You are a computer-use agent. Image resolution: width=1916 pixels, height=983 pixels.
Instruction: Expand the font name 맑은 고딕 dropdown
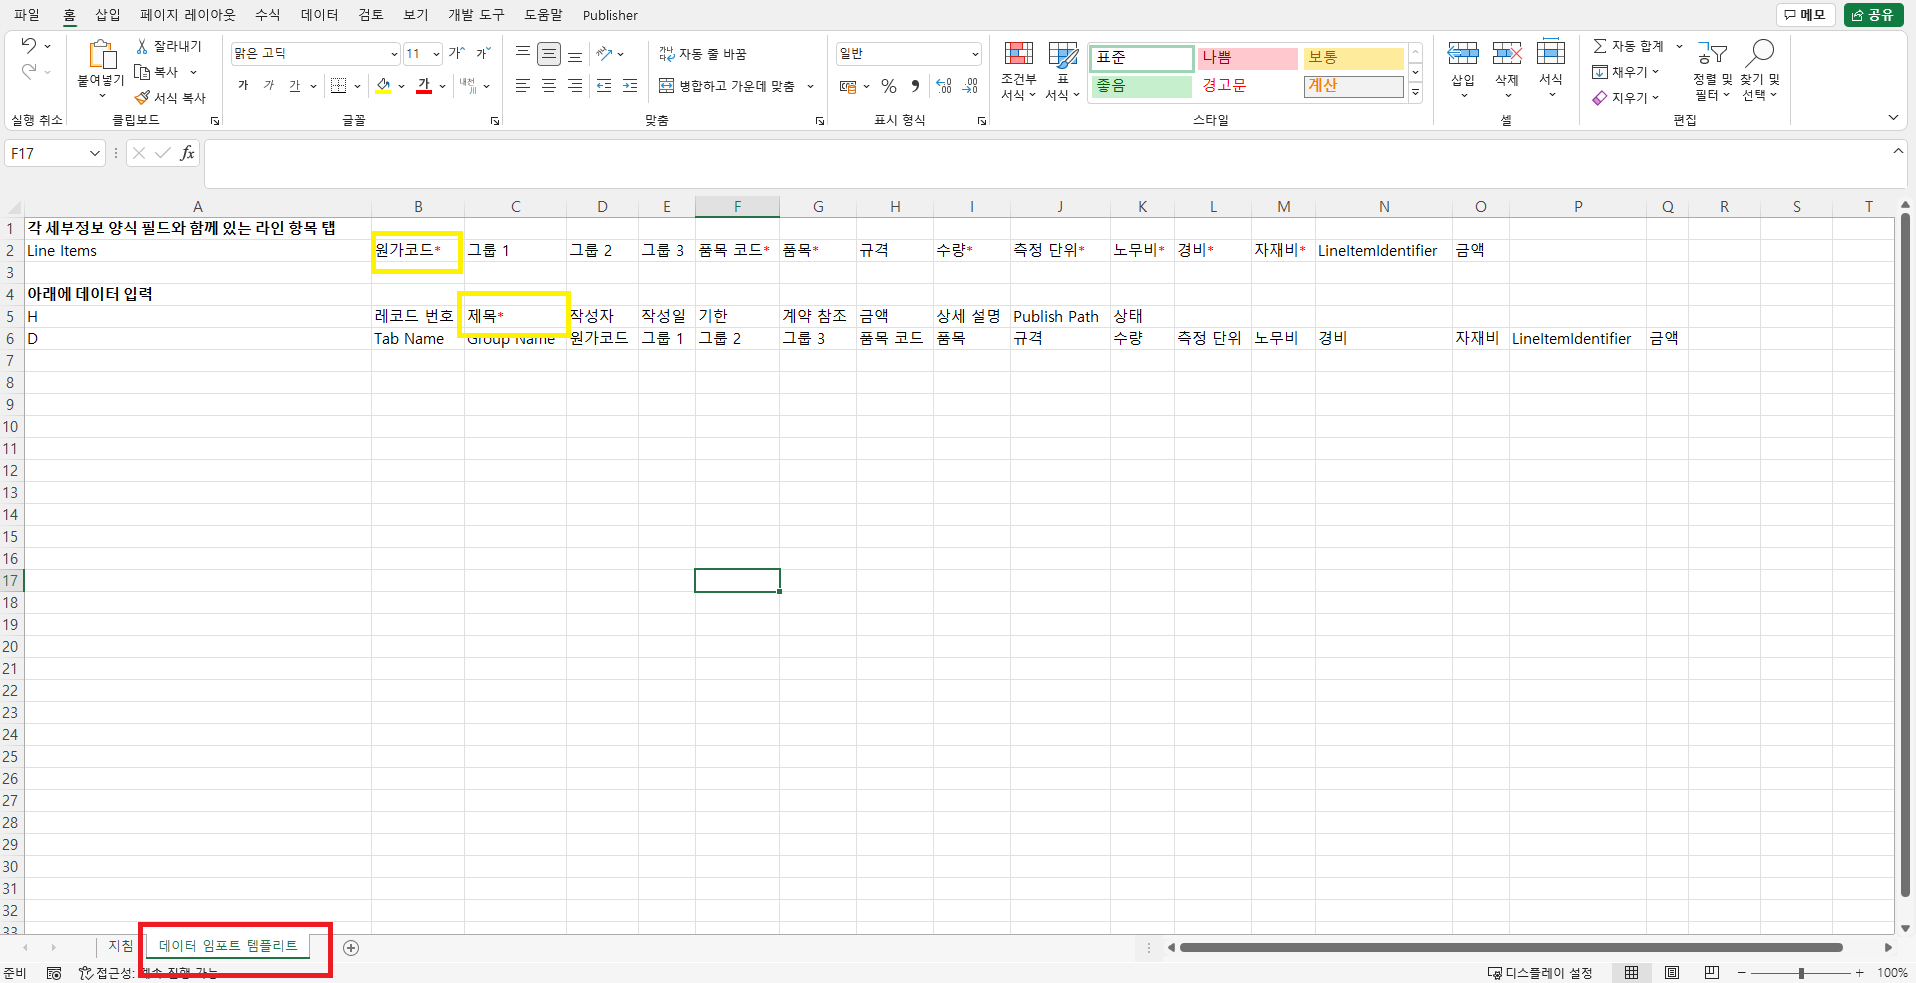coord(394,54)
